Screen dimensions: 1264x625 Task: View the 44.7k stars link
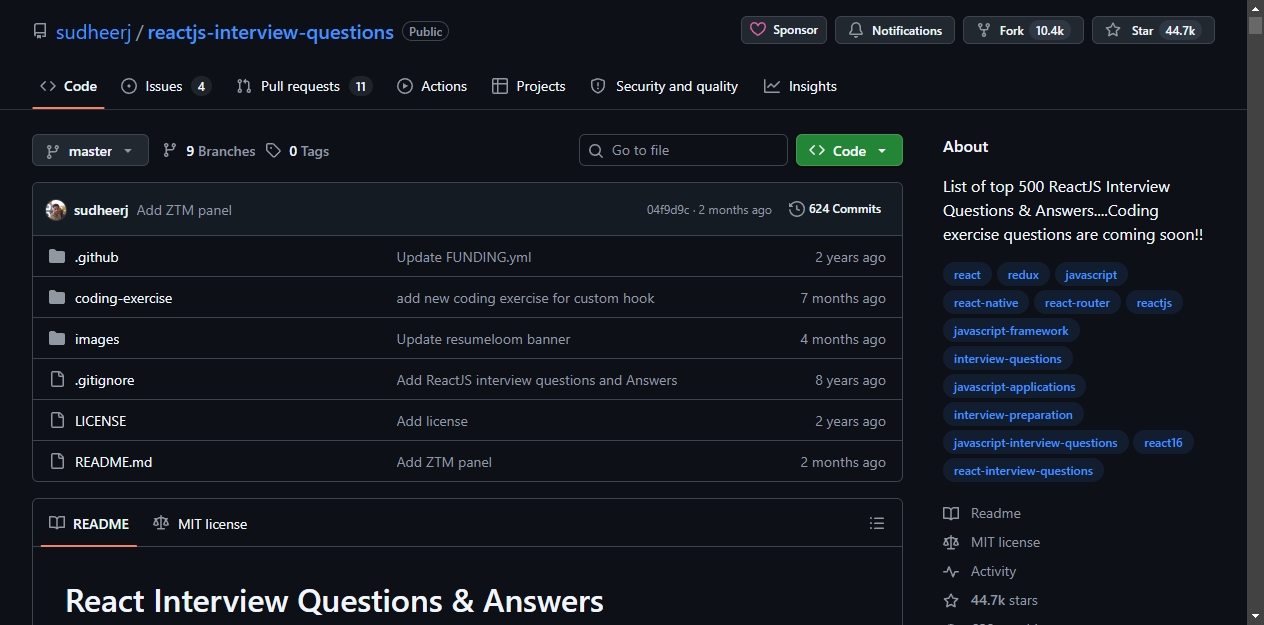(991, 600)
